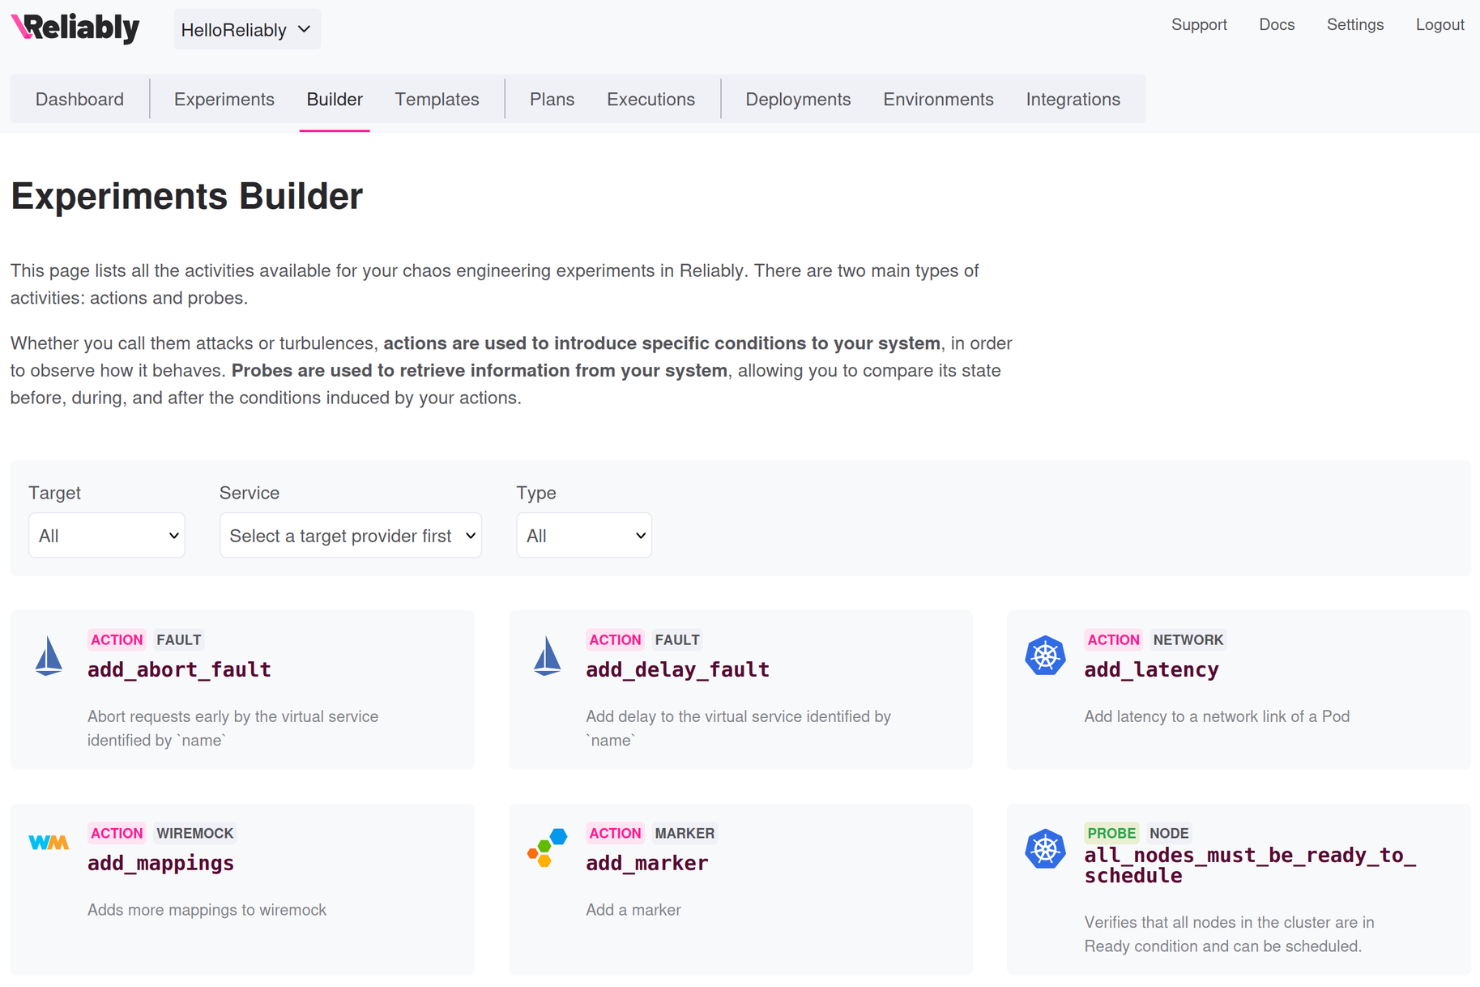Click the Experiments Builder heading
Image resolution: width=1480 pixels, height=987 pixels.
click(x=187, y=197)
